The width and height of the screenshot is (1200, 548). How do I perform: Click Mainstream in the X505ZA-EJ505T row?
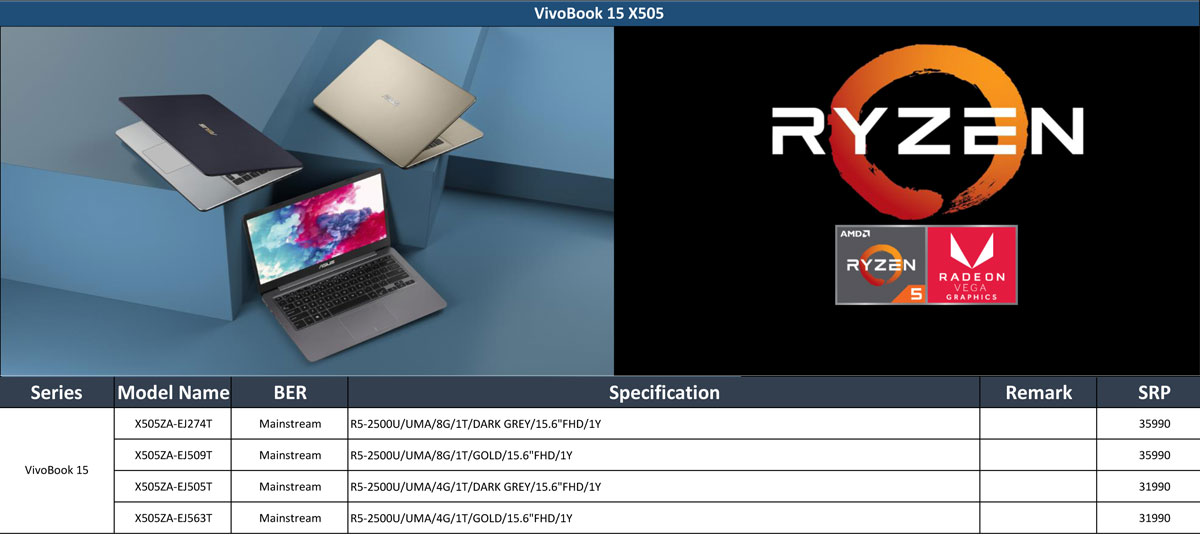click(x=289, y=486)
